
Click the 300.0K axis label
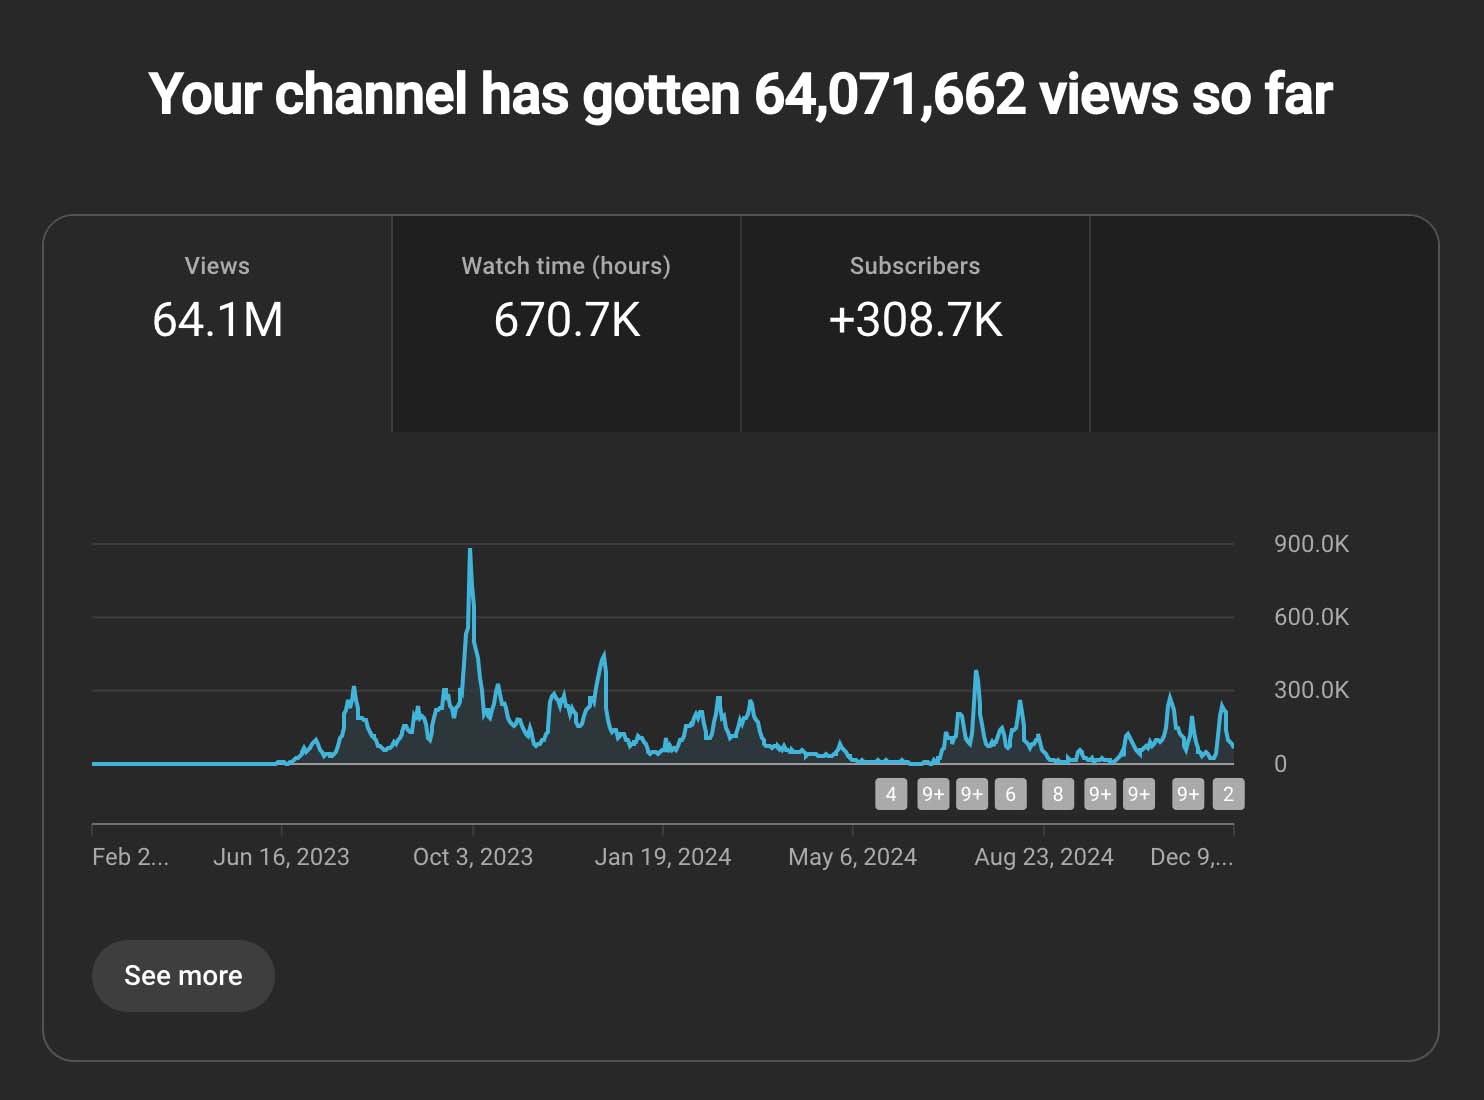click(x=1311, y=690)
